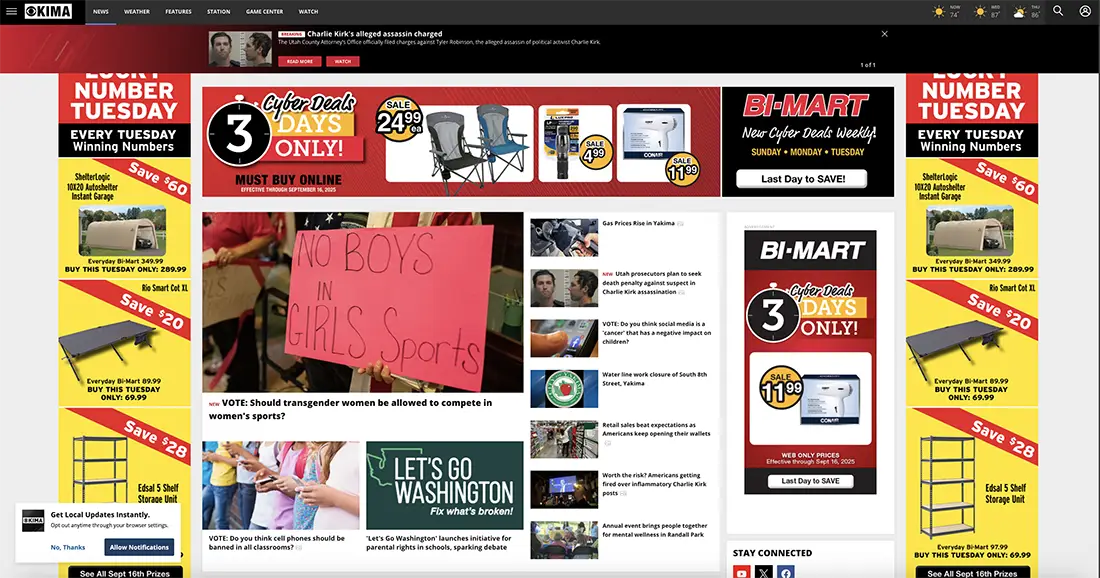Image resolution: width=1100 pixels, height=578 pixels.
Task: Open the X (Twitter) icon under Stay Connected
Action: click(x=764, y=572)
